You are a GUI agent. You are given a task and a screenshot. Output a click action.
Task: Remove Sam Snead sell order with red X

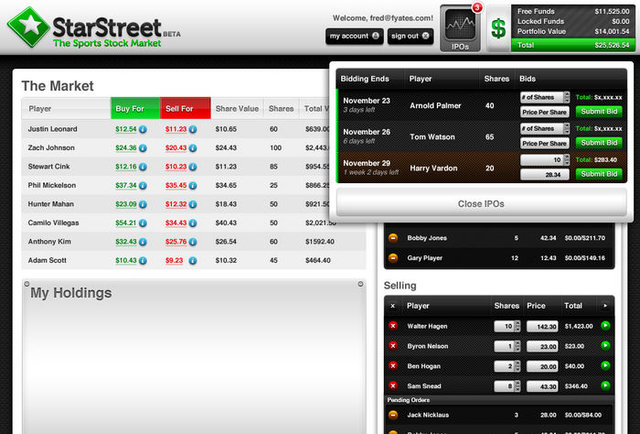point(393,385)
